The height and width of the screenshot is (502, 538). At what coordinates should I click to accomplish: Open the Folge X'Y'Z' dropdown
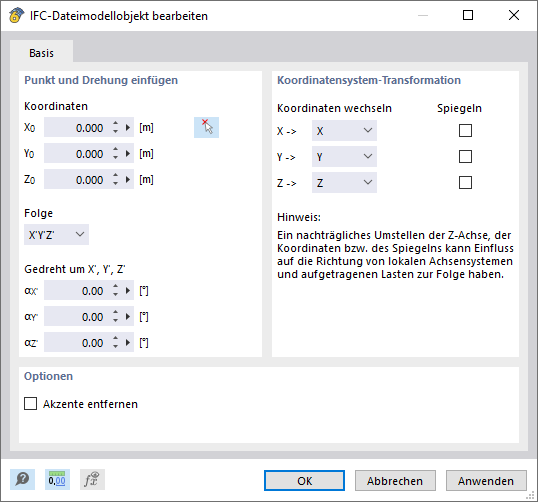point(56,235)
